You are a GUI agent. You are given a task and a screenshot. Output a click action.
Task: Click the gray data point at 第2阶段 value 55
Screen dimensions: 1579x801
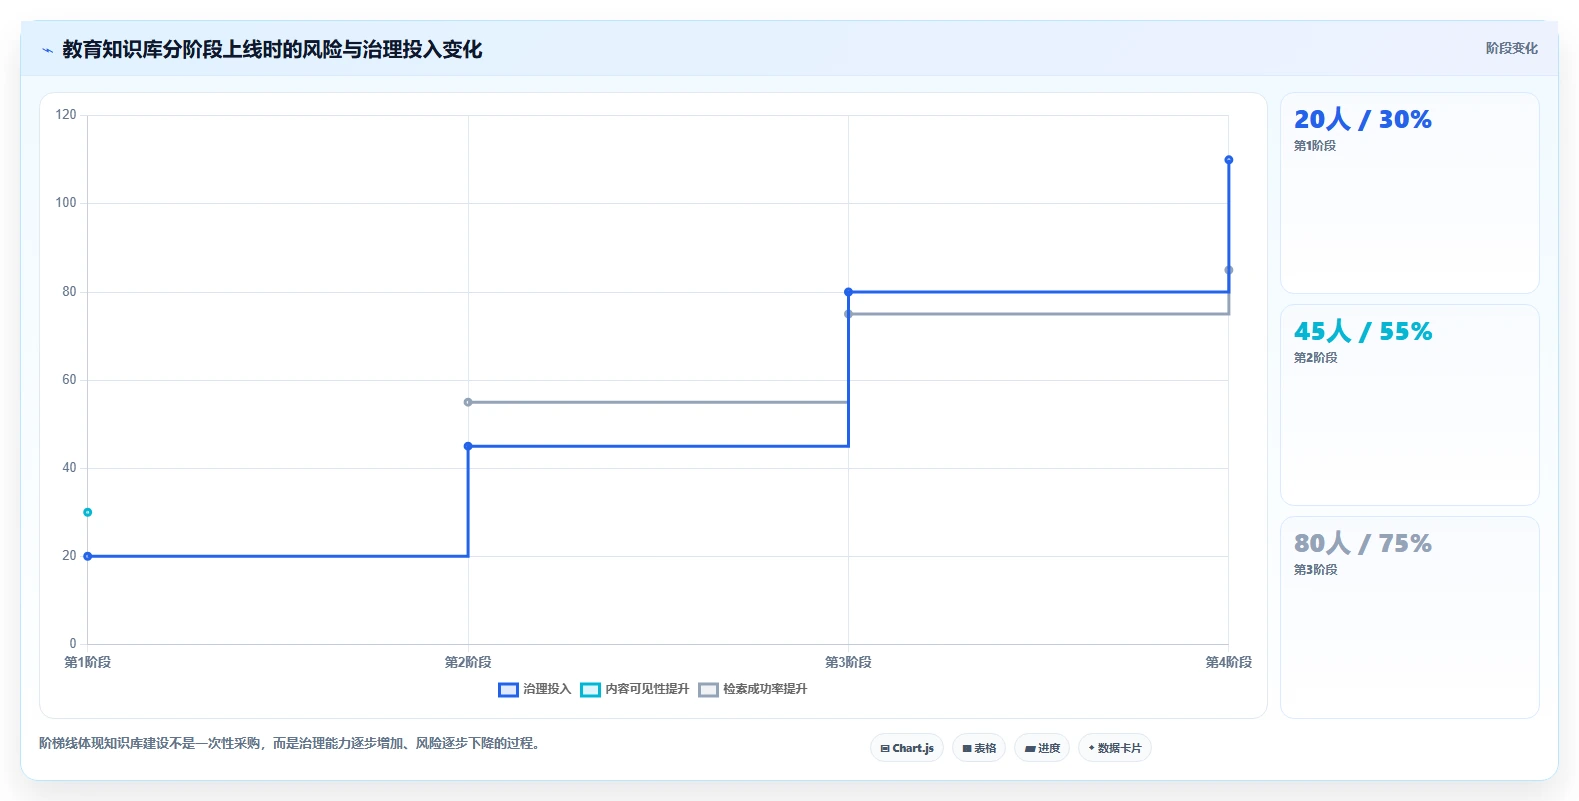pyautogui.click(x=468, y=402)
